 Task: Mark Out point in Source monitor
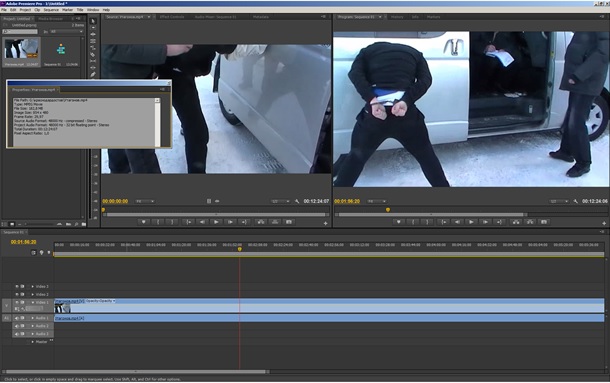(172, 222)
